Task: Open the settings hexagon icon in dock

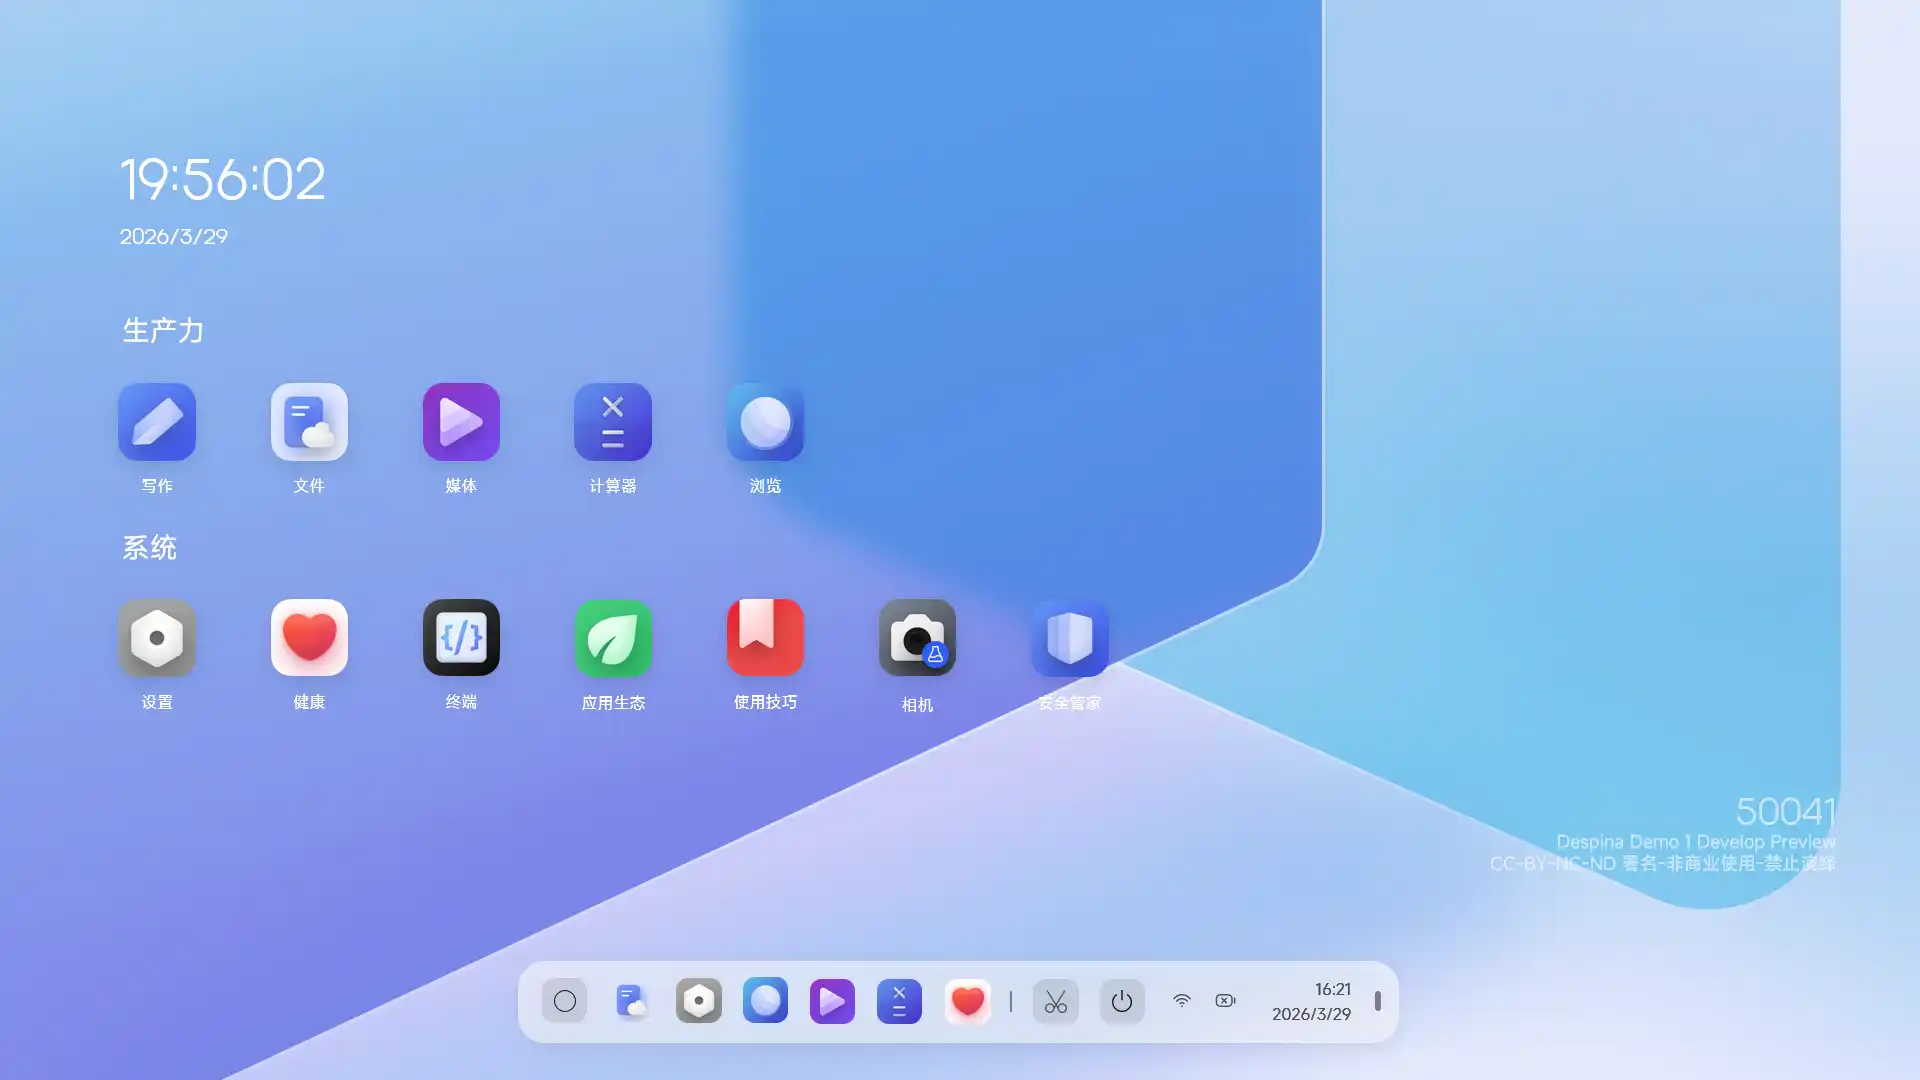Action: tap(699, 1001)
